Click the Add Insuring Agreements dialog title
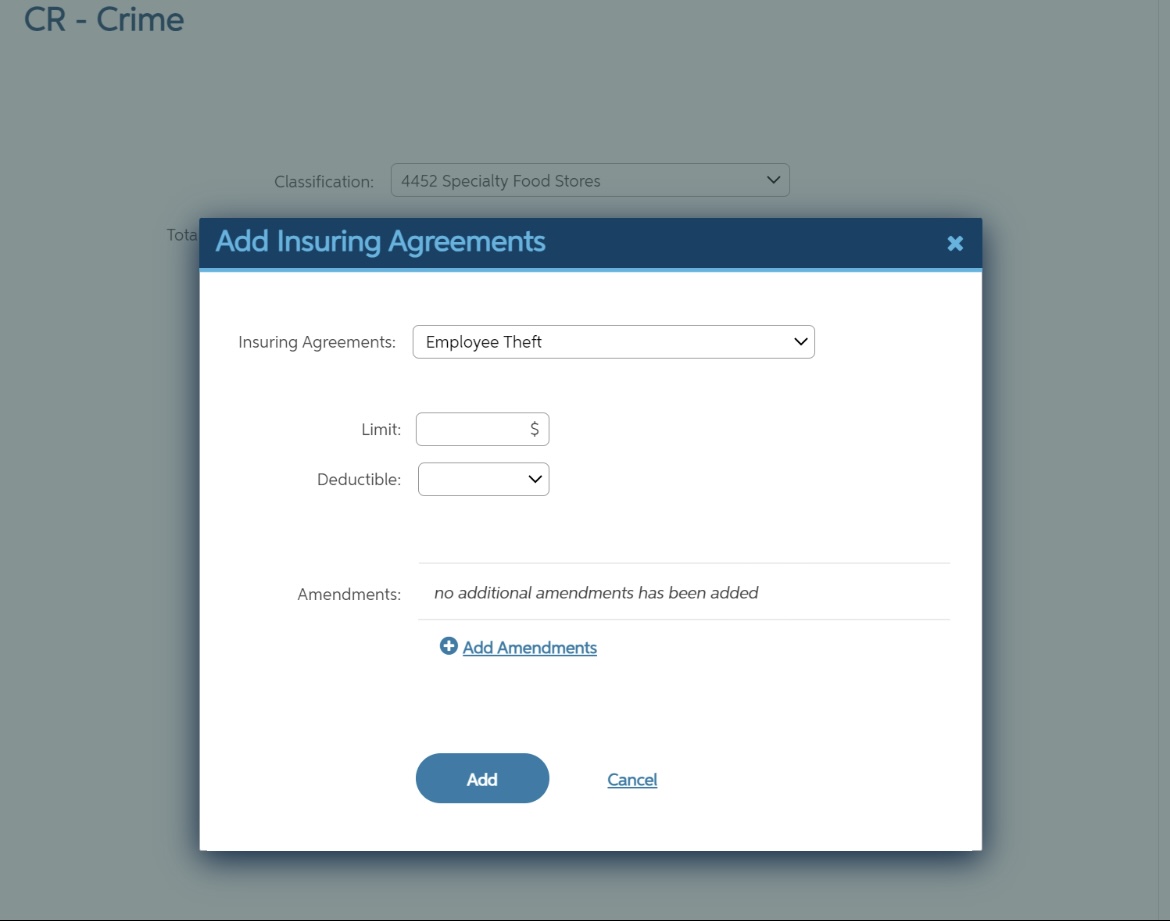This screenshot has width=1170, height=921. [381, 242]
